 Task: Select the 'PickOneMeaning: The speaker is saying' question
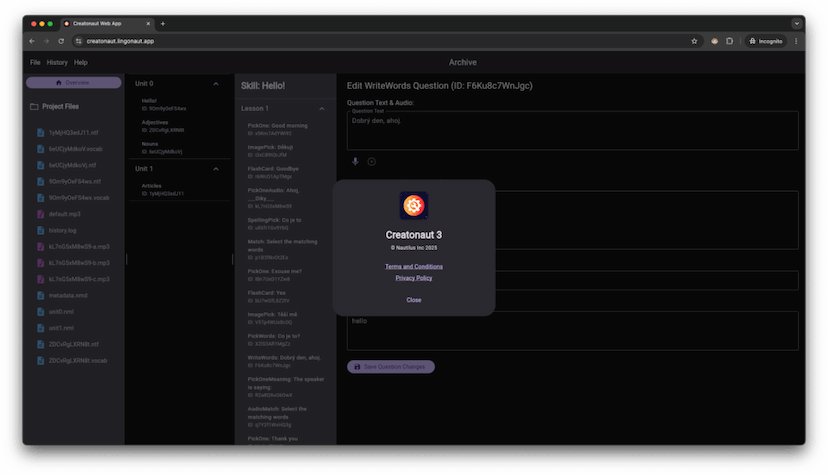(285, 387)
